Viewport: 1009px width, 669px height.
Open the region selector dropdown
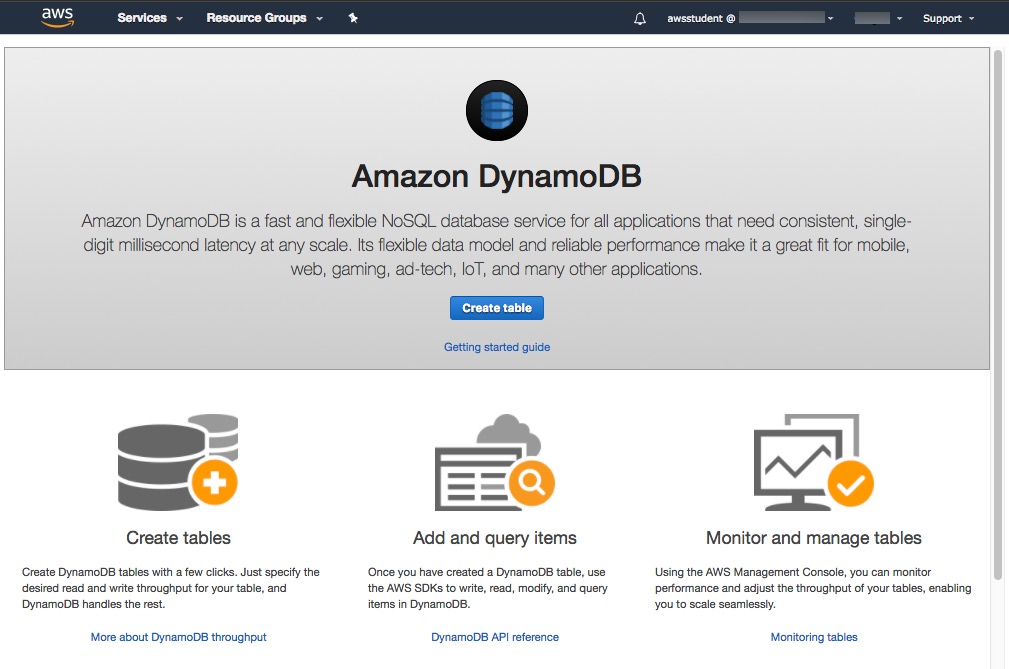[879, 18]
